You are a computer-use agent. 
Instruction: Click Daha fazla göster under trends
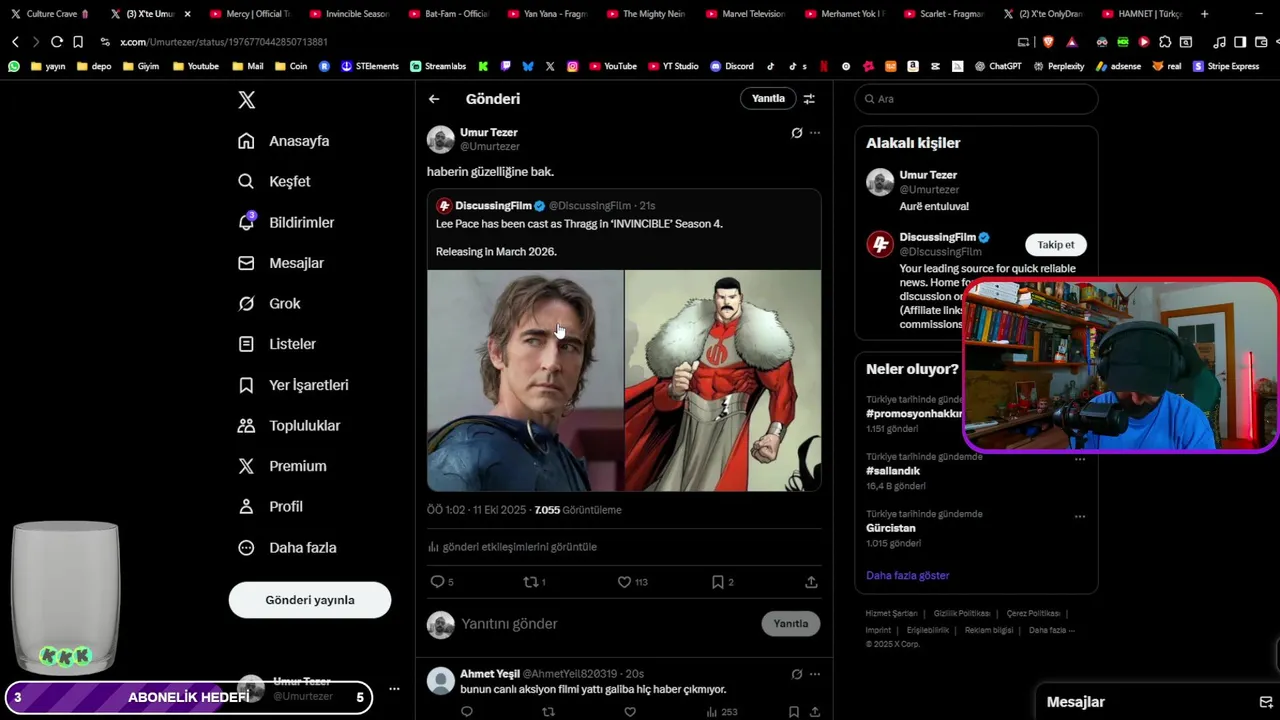tap(908, 576)
